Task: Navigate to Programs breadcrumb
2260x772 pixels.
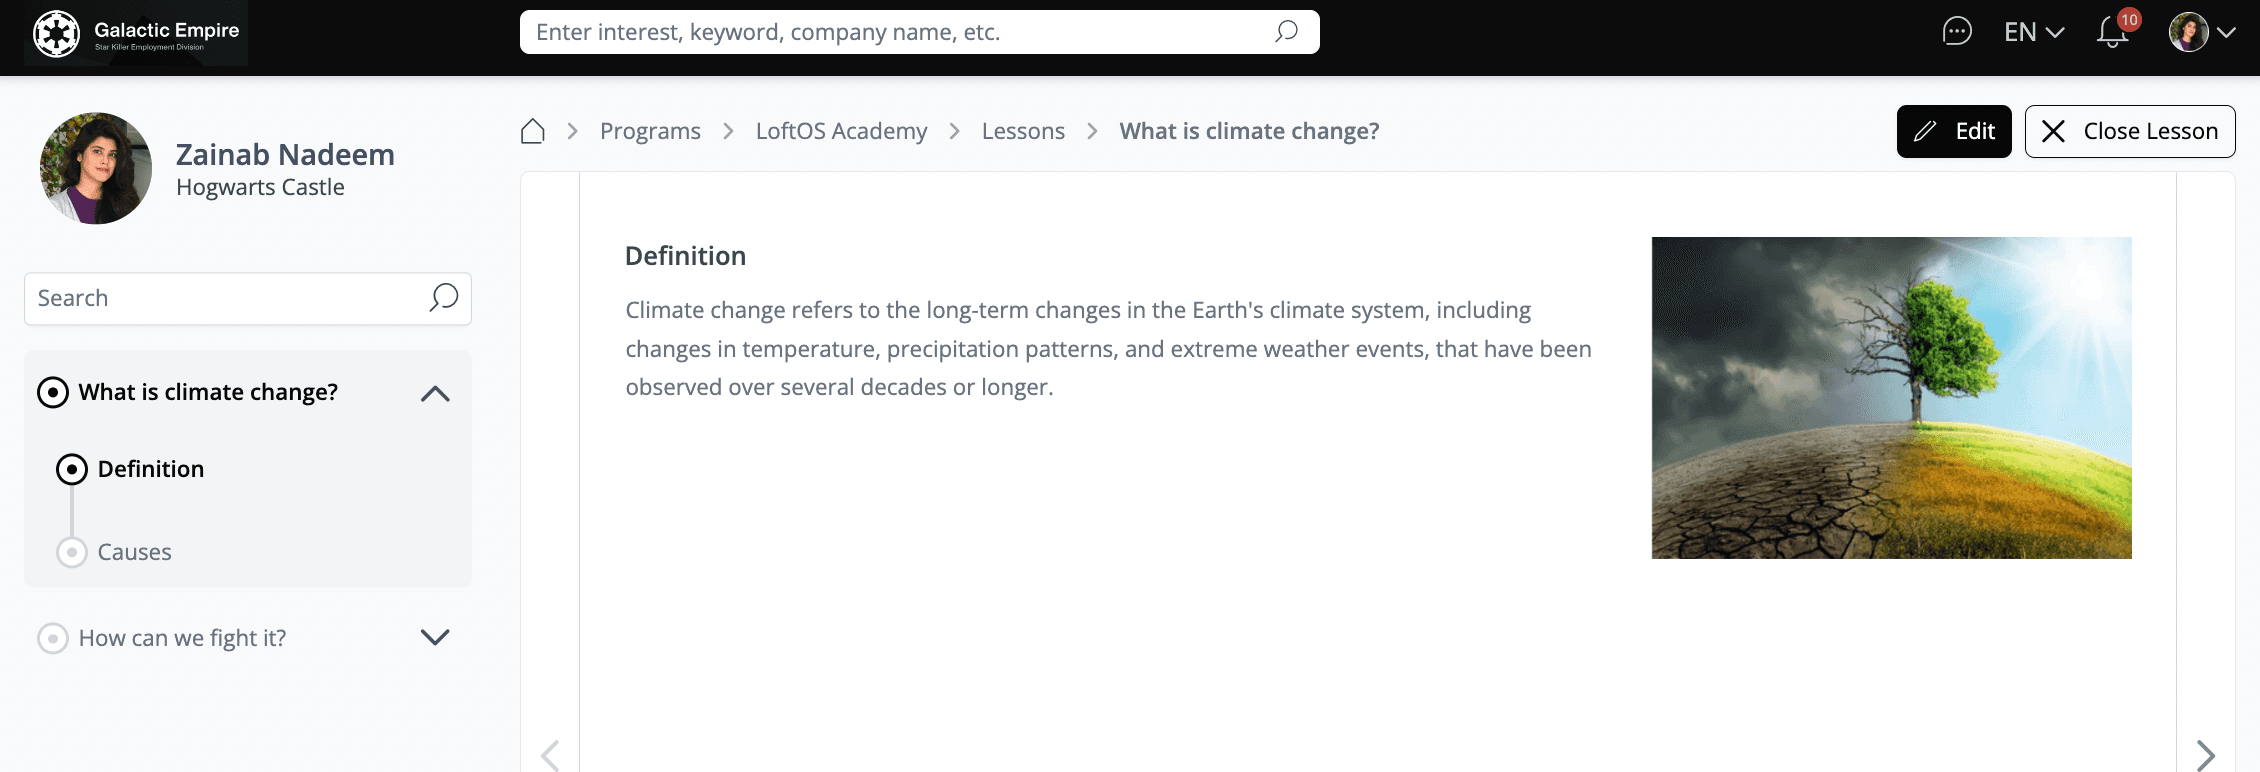Action: [x=650, y=131]
